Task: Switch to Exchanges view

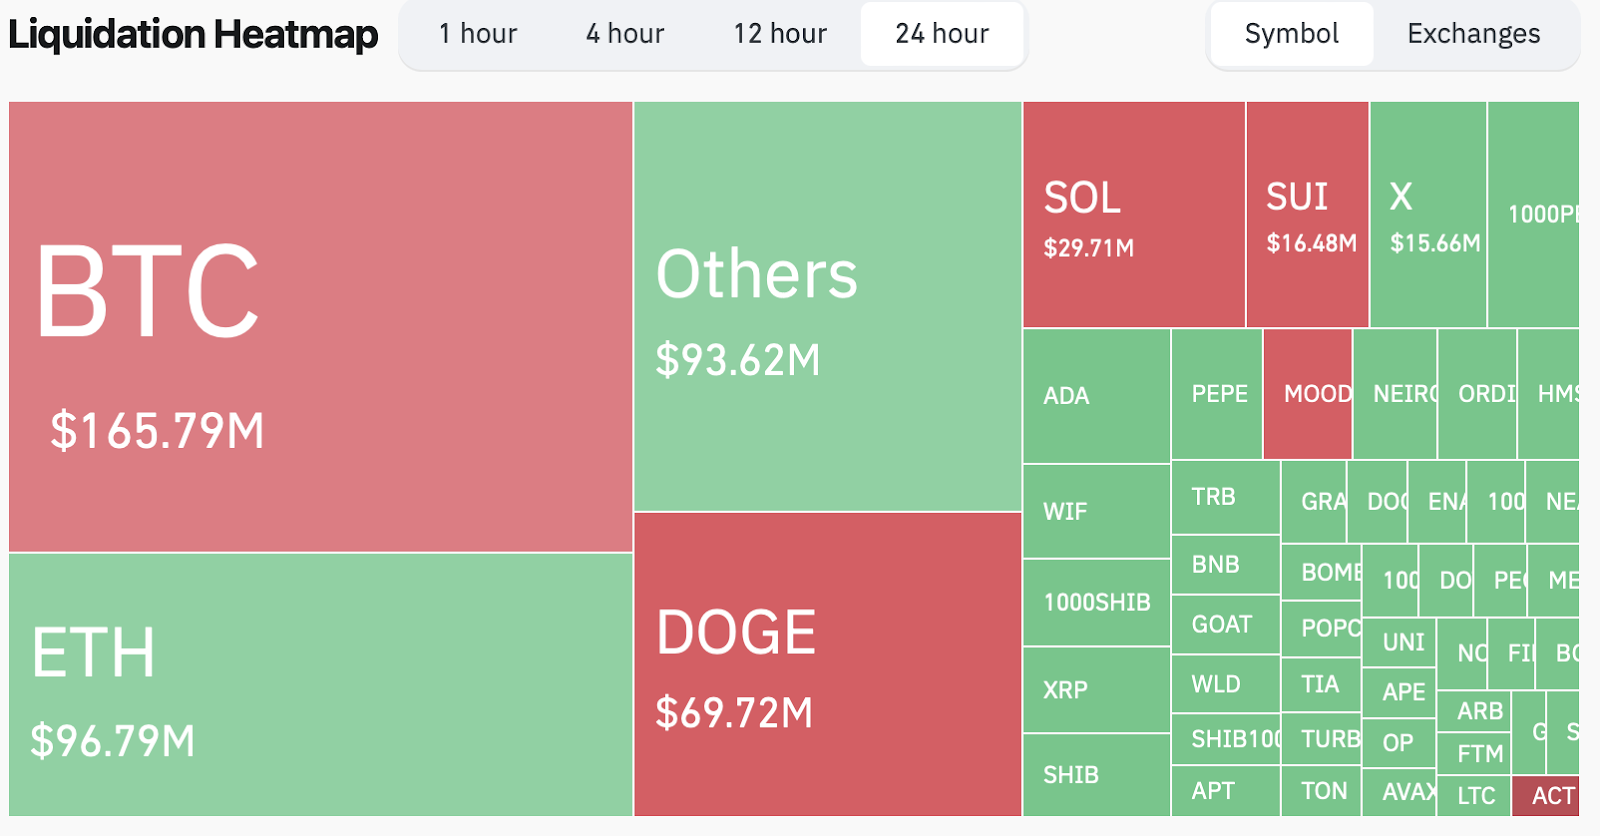Action: pyautogui.click(x=1473, y=34)
